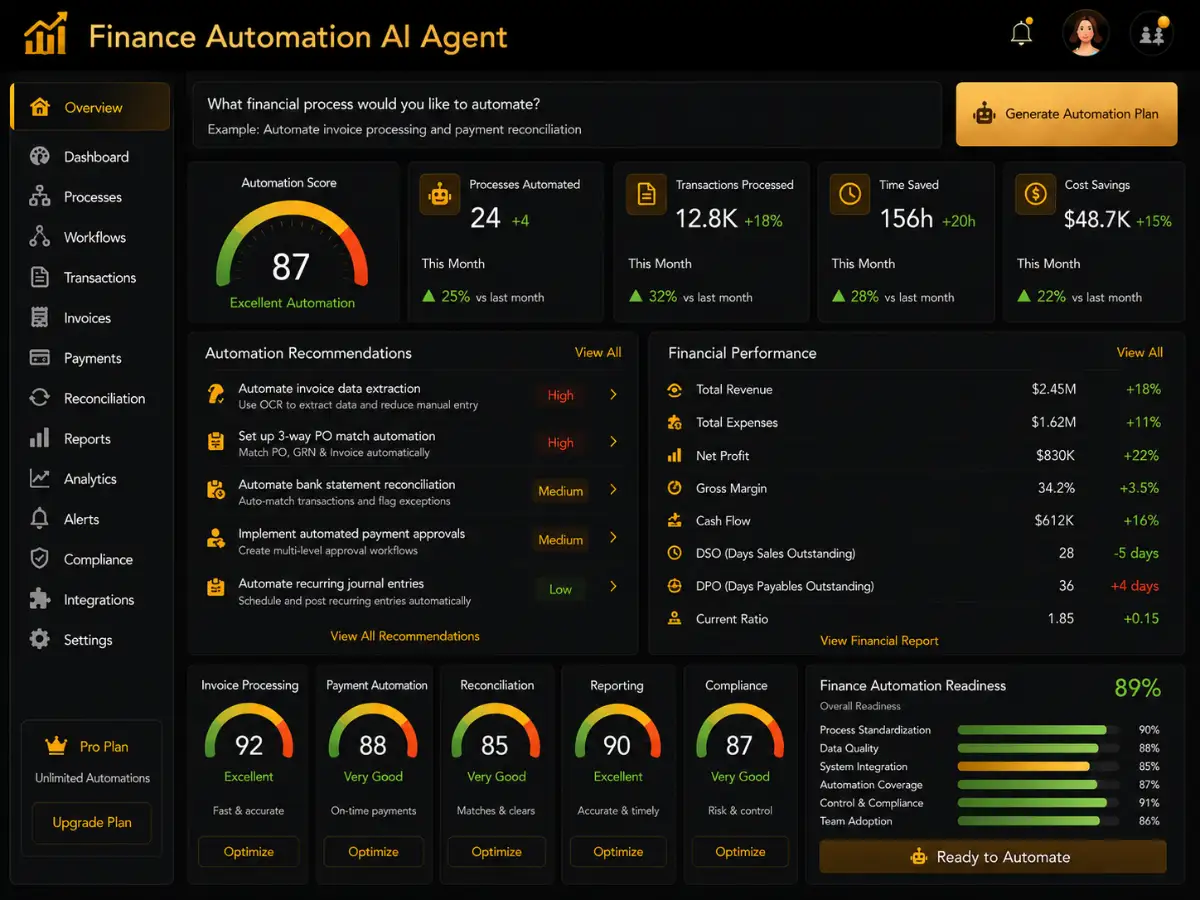Click the Net Profit bar icon
The image size is (1200, 900).
[675, 455]
